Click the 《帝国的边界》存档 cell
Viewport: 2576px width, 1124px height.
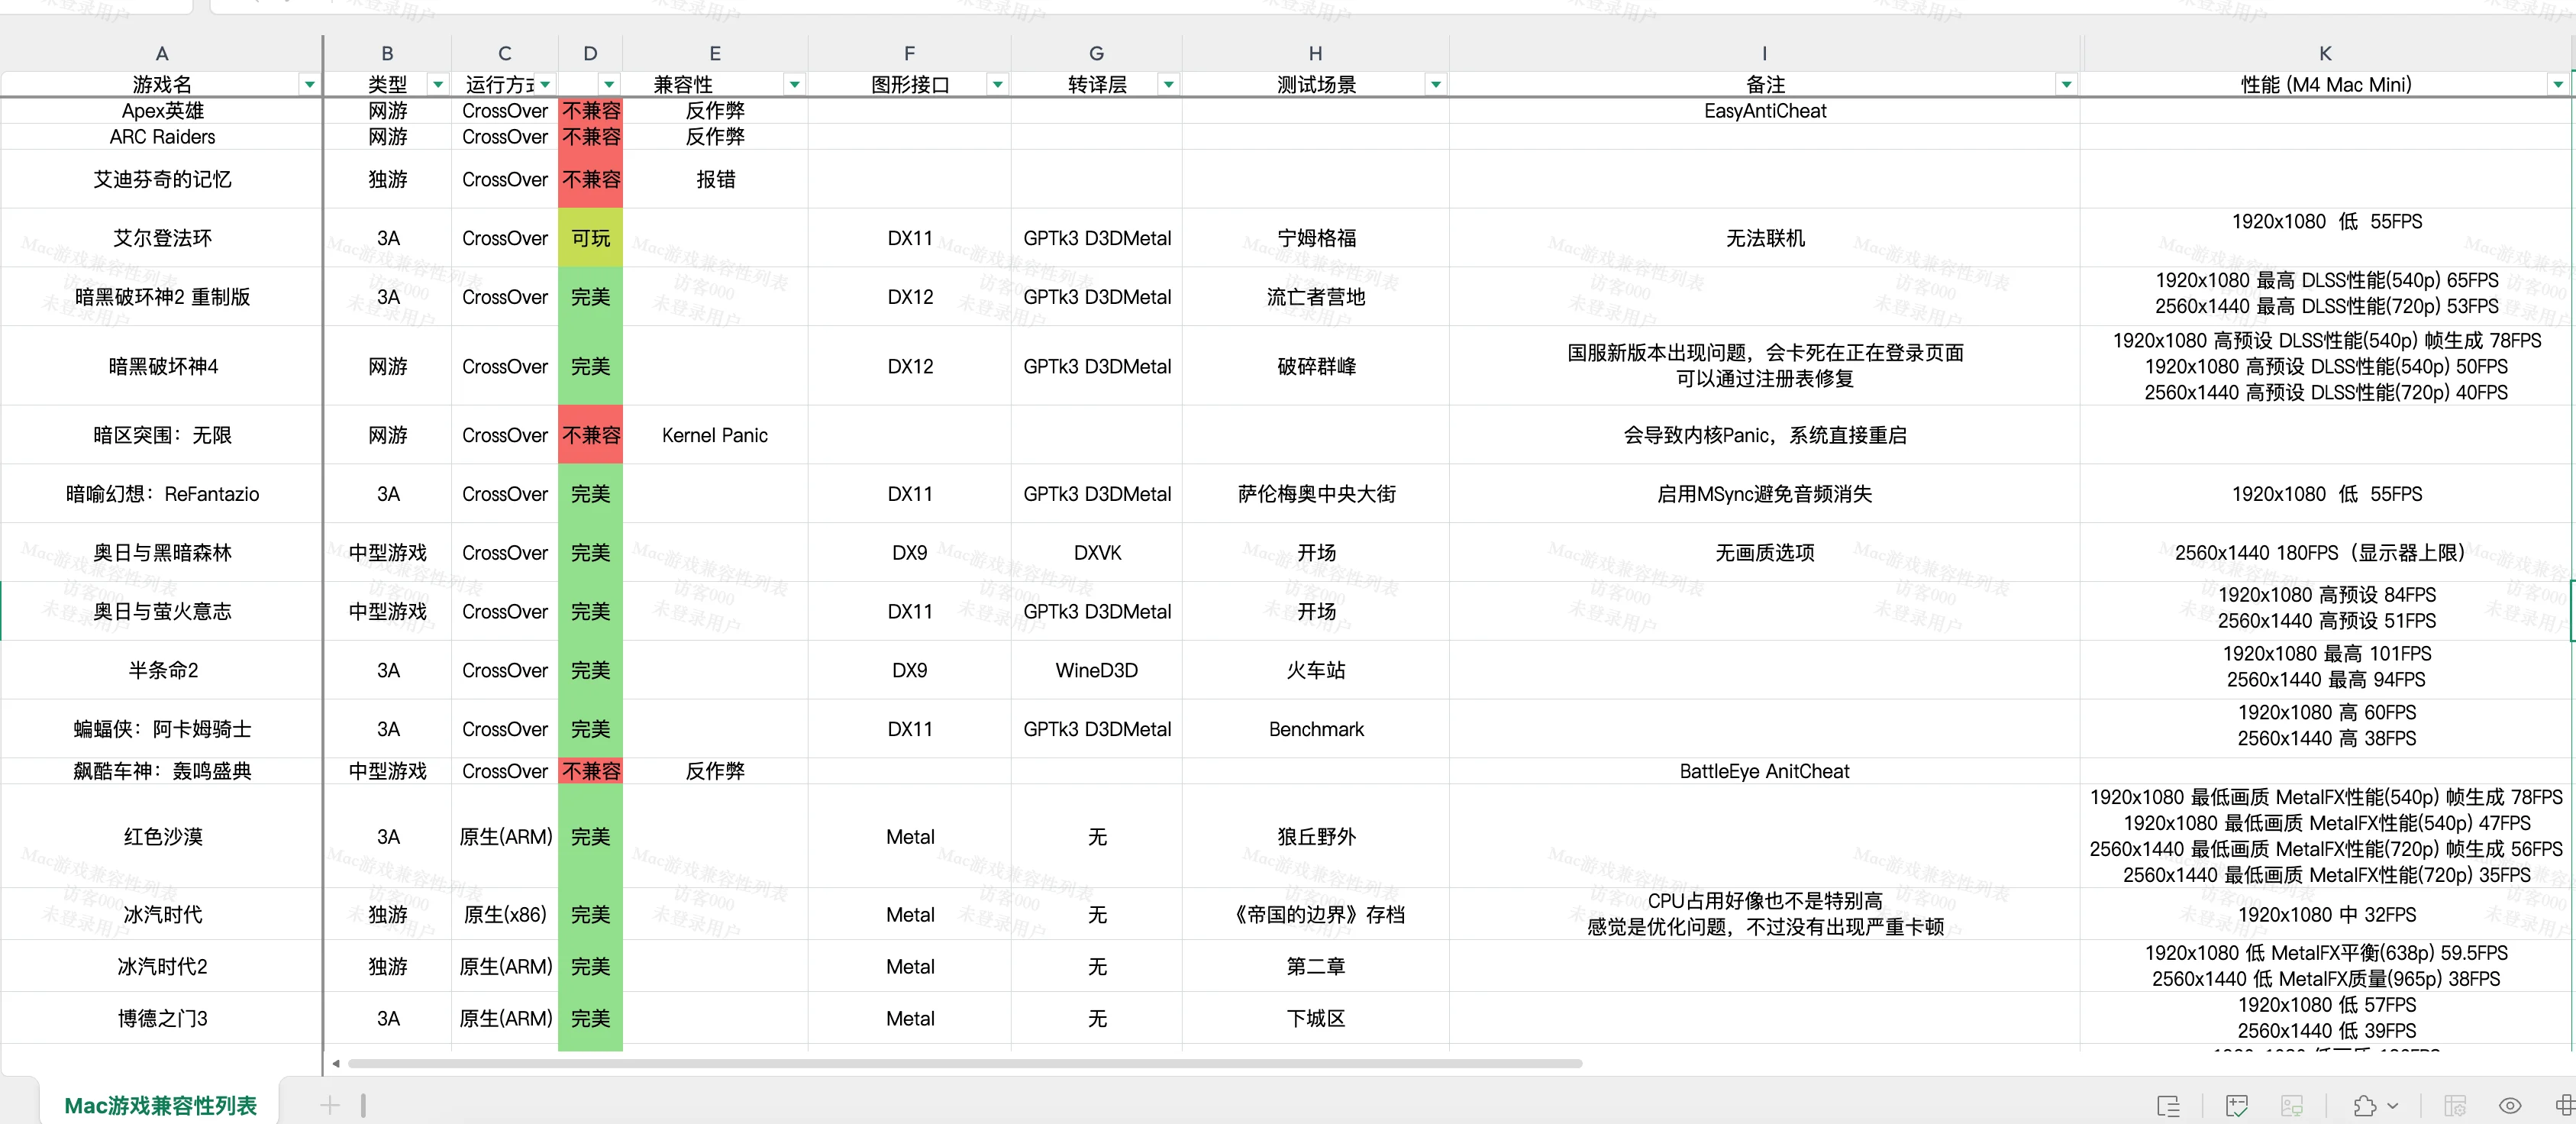(1316, 914)
